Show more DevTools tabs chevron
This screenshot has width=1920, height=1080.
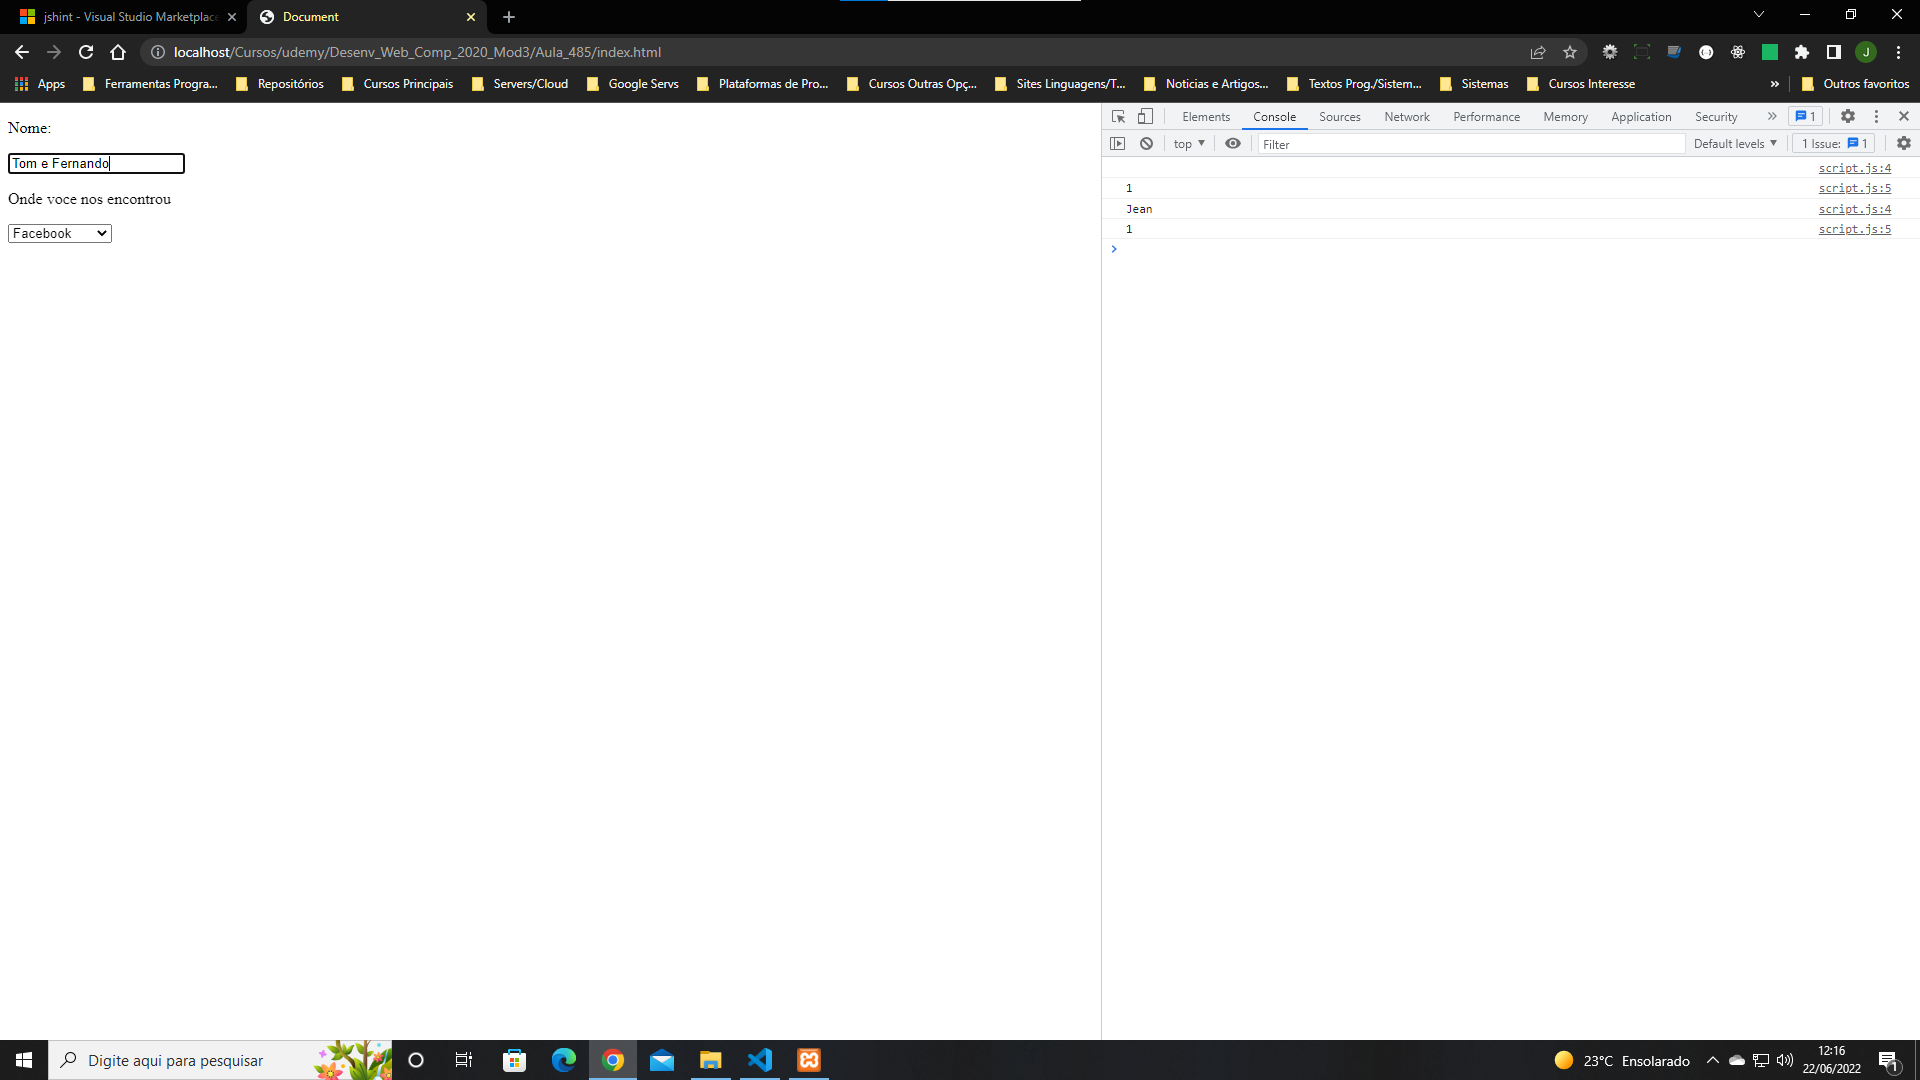(1772, 117)
